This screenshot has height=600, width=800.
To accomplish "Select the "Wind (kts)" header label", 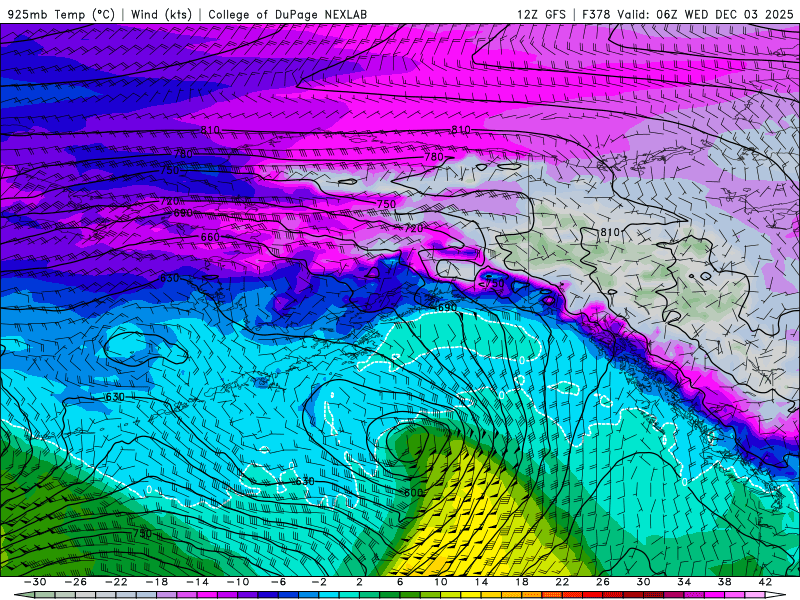I will [x=161, y=14].
